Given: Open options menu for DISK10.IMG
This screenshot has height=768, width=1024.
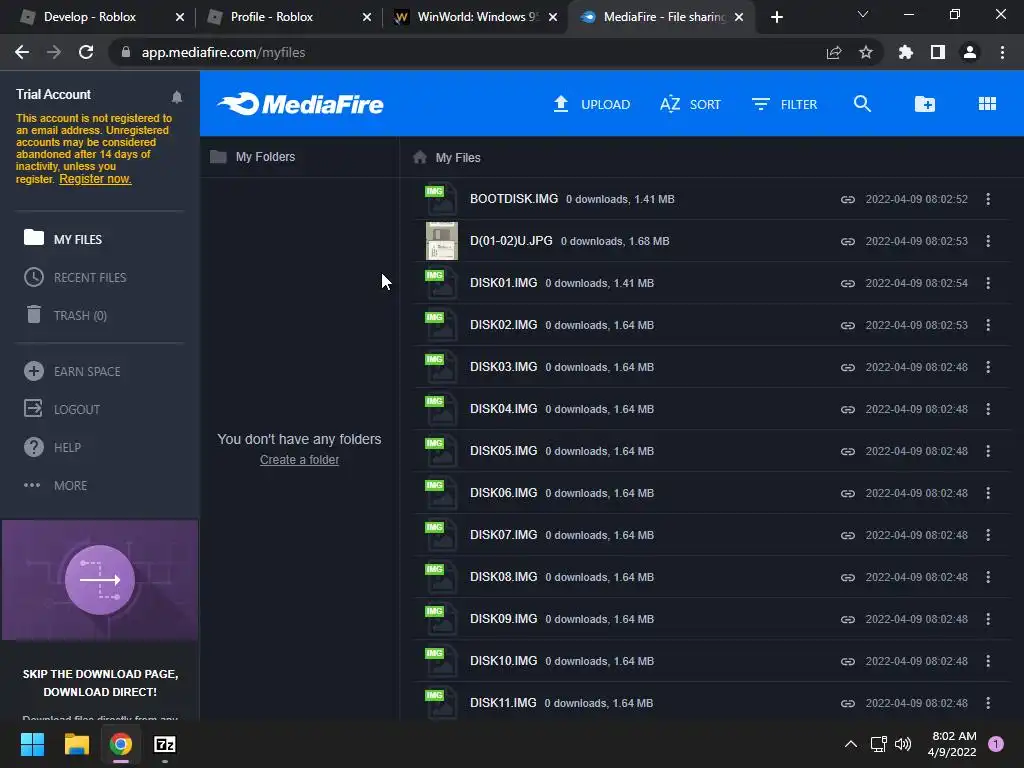Looking at the screenshot, I should tap(987, 661).
